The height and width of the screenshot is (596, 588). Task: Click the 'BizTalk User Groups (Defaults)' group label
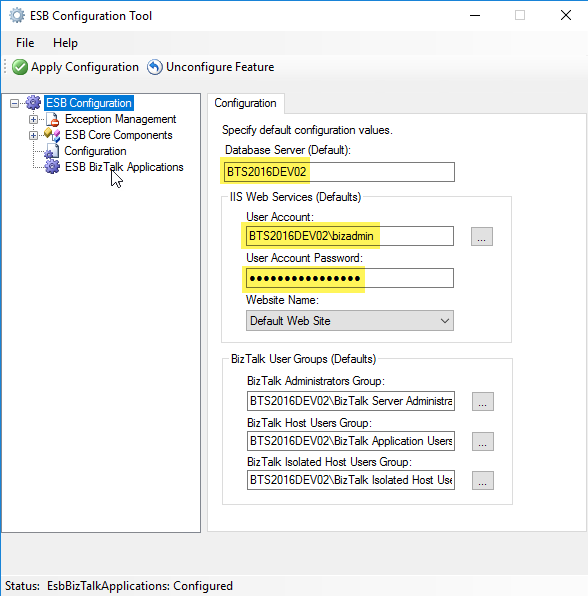pyautogui.click(x=303, y=359)
